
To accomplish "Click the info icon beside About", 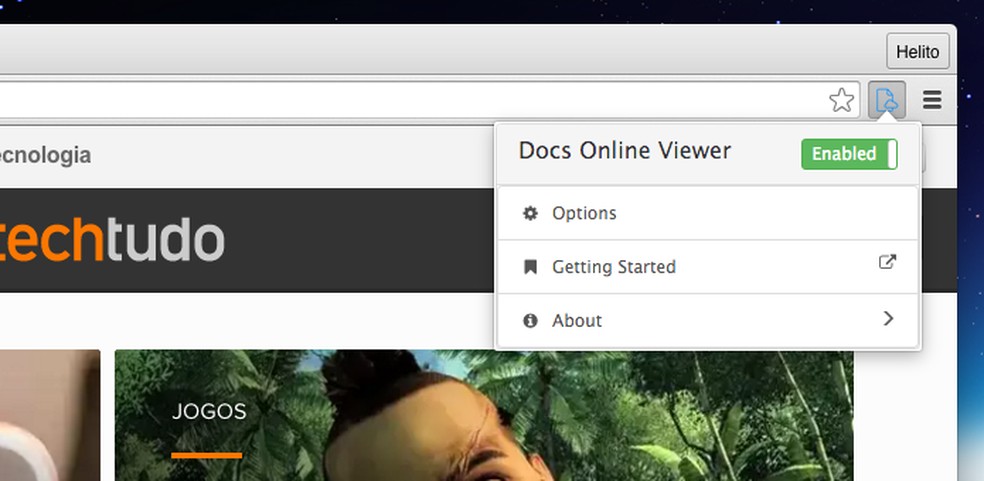I will click(530, 321).
